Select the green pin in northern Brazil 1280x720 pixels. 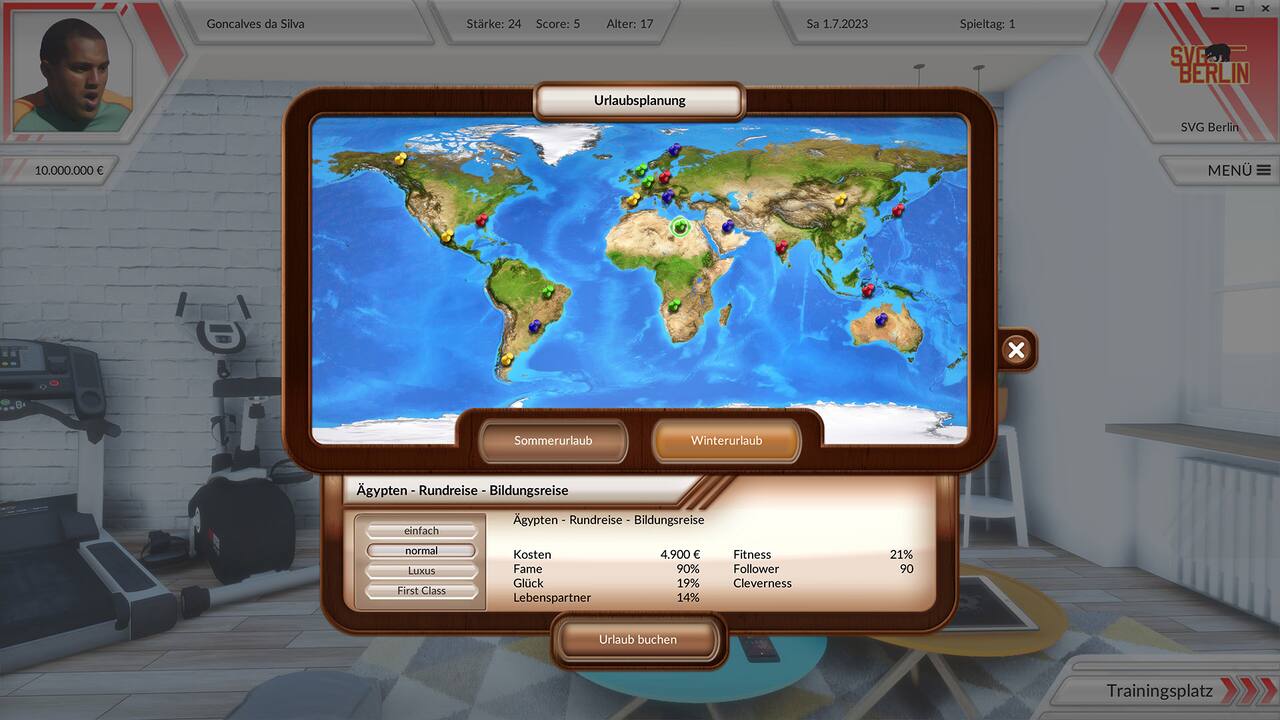[547, 291]
